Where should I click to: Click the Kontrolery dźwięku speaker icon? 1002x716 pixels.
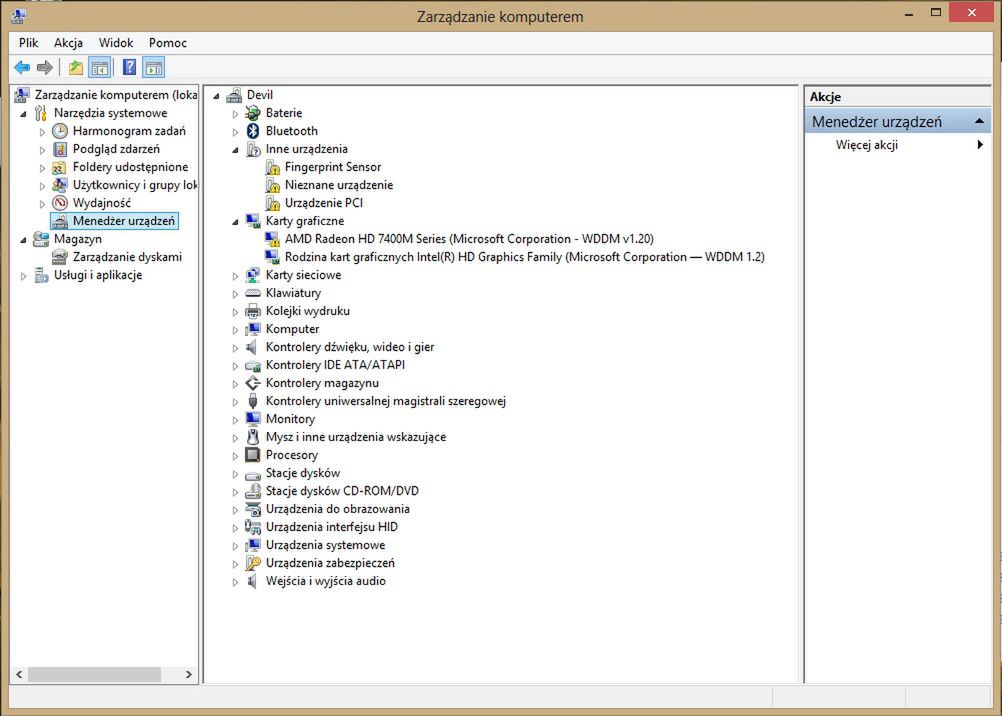point(253,347)
